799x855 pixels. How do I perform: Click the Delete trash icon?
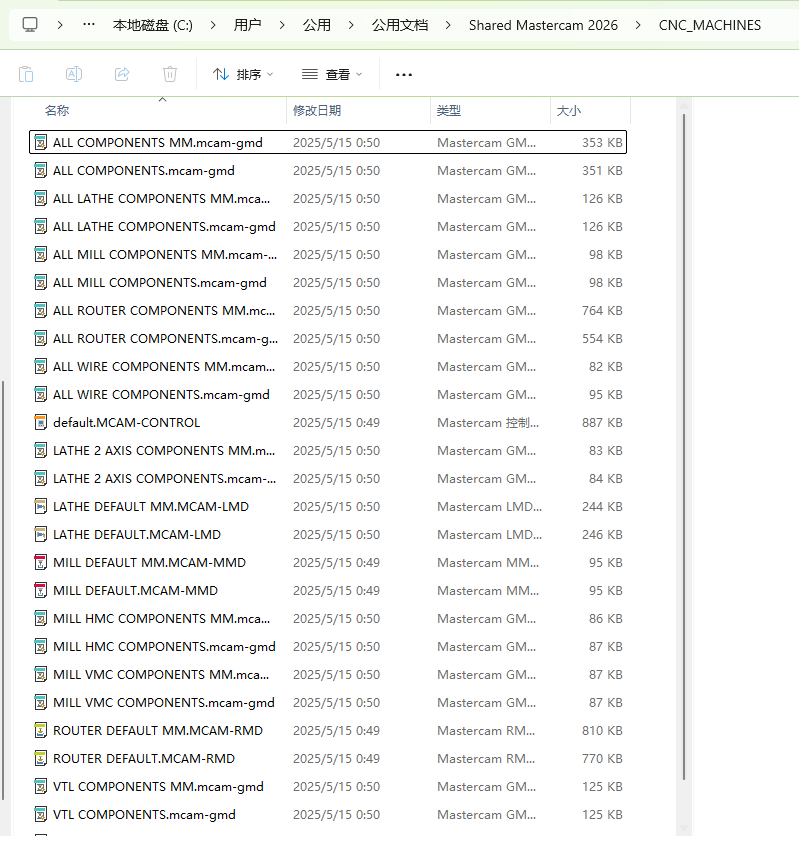[170, 74]
